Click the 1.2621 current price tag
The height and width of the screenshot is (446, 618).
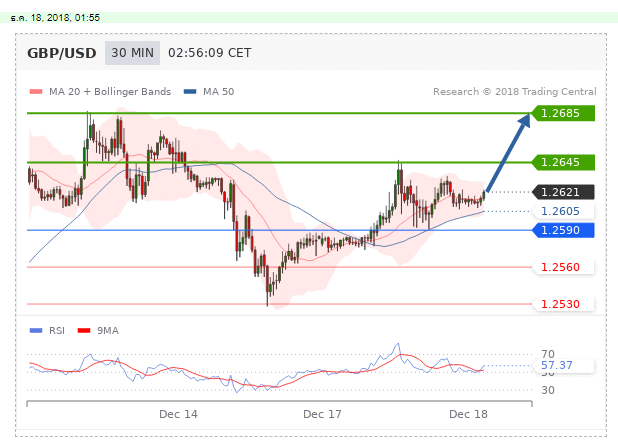tap(563, 192)
